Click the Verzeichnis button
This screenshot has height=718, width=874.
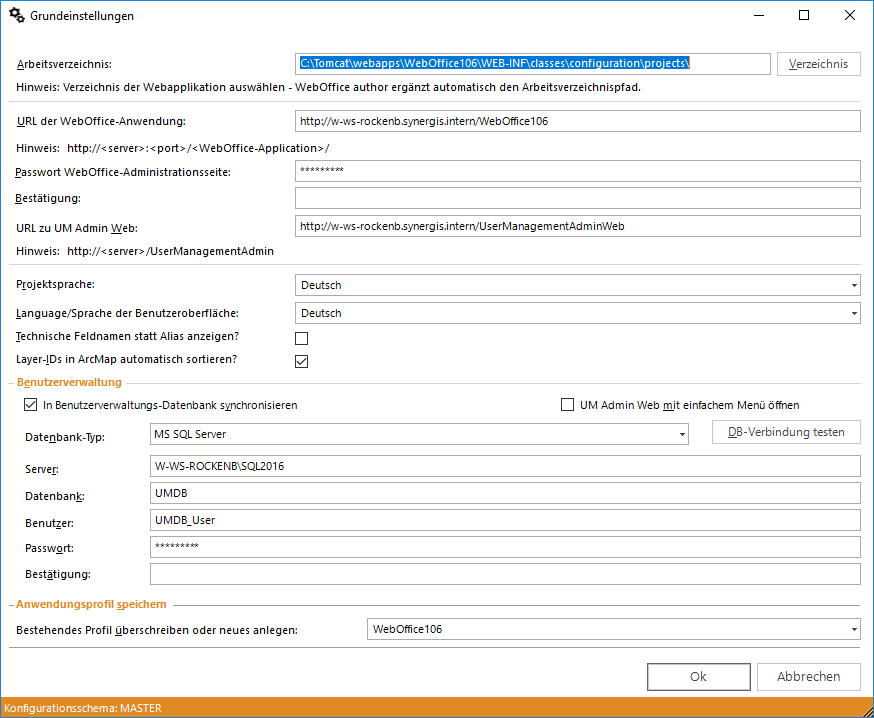820,63
